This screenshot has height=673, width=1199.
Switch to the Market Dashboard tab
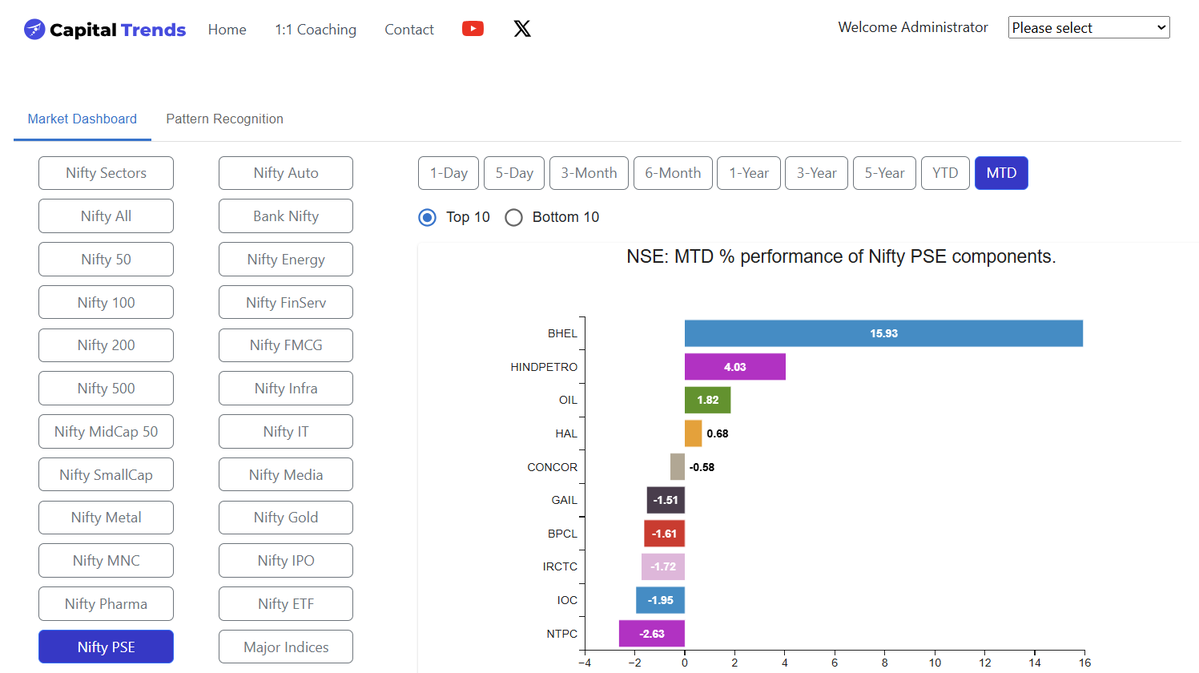[83, 119]
